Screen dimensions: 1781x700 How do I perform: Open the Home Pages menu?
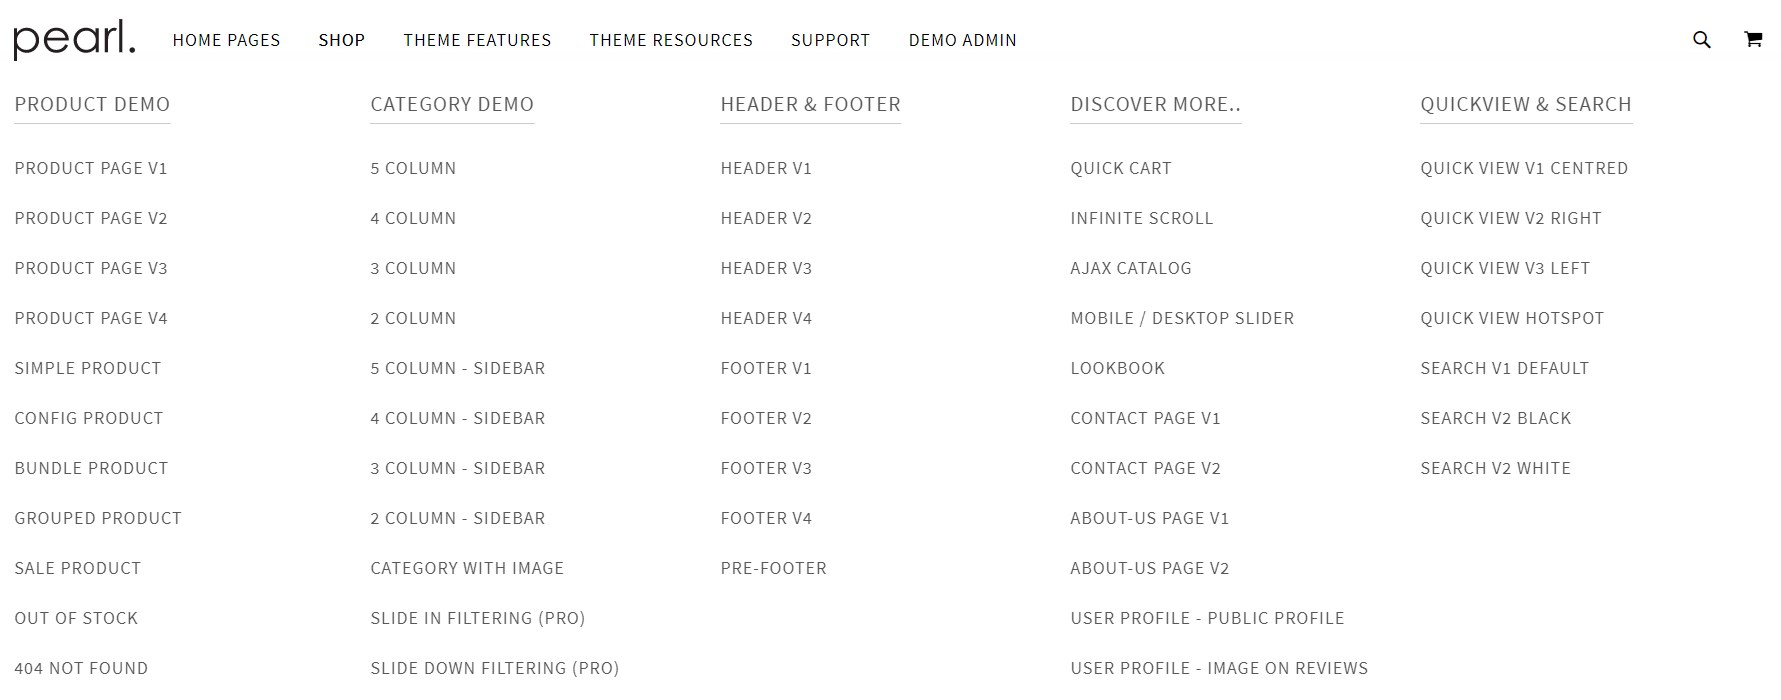(x=226, y=40)
